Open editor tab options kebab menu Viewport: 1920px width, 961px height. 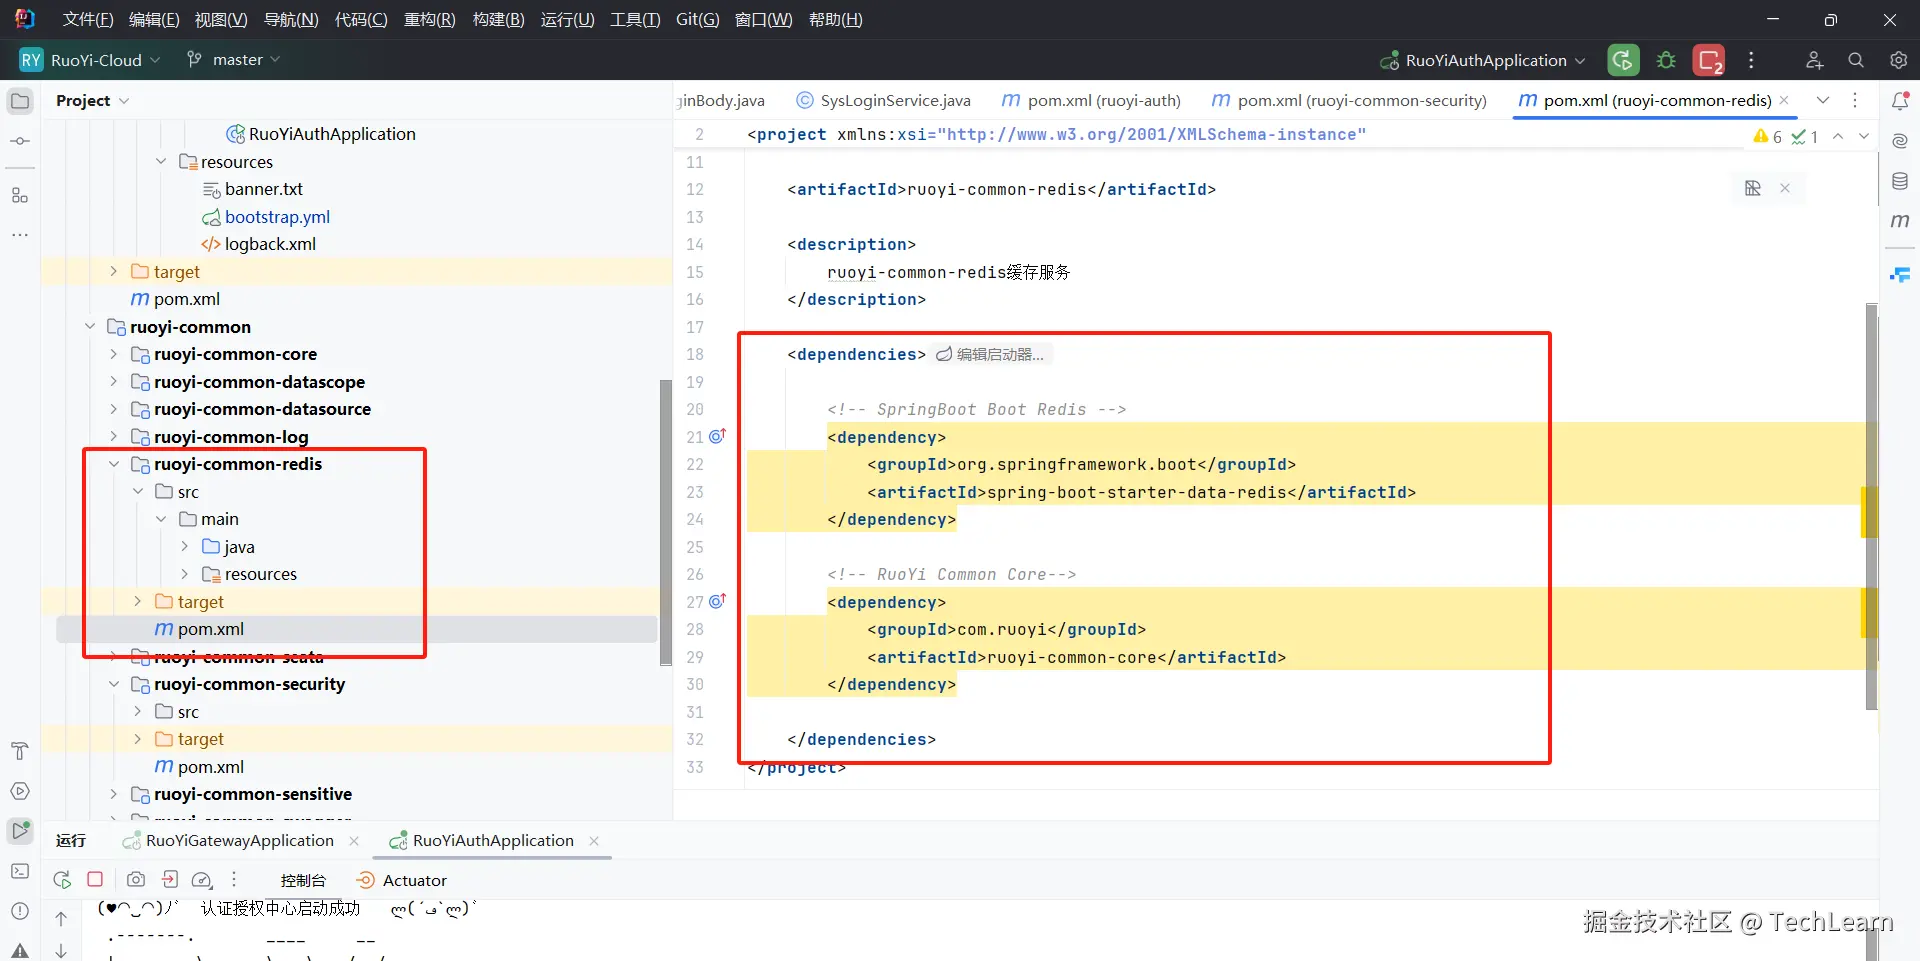(x=1855, y=100)
